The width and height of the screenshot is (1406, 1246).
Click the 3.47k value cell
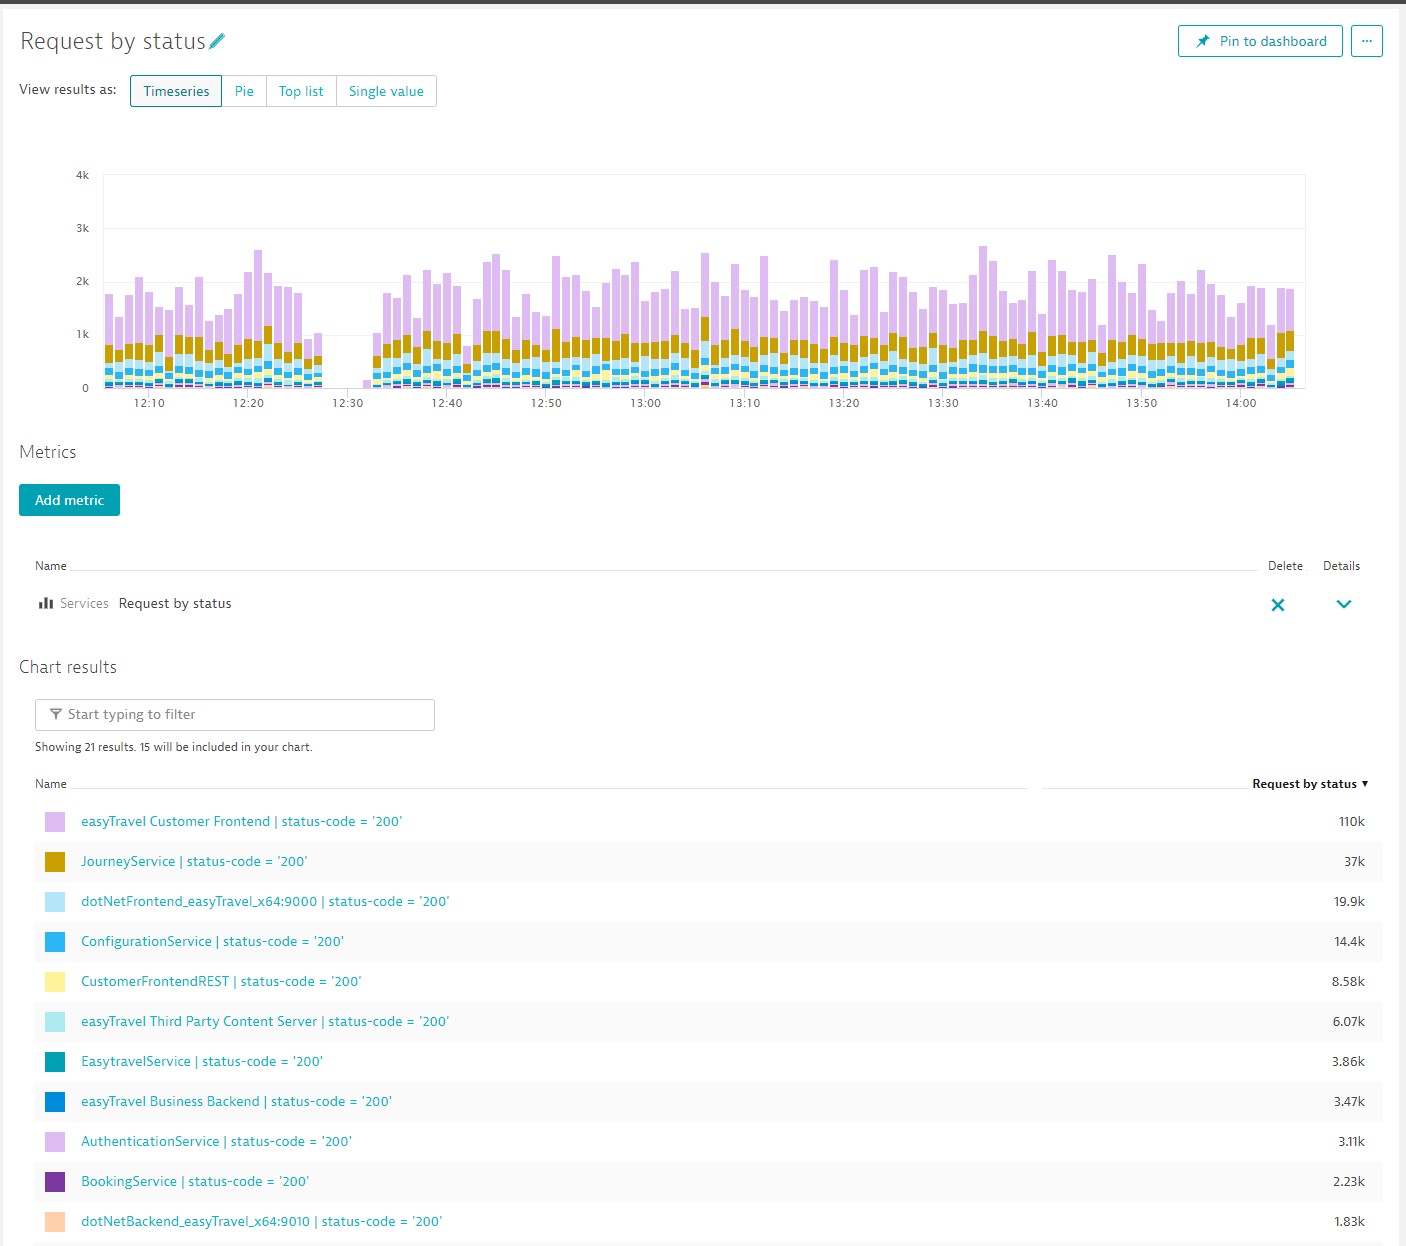[1349, 1101]
